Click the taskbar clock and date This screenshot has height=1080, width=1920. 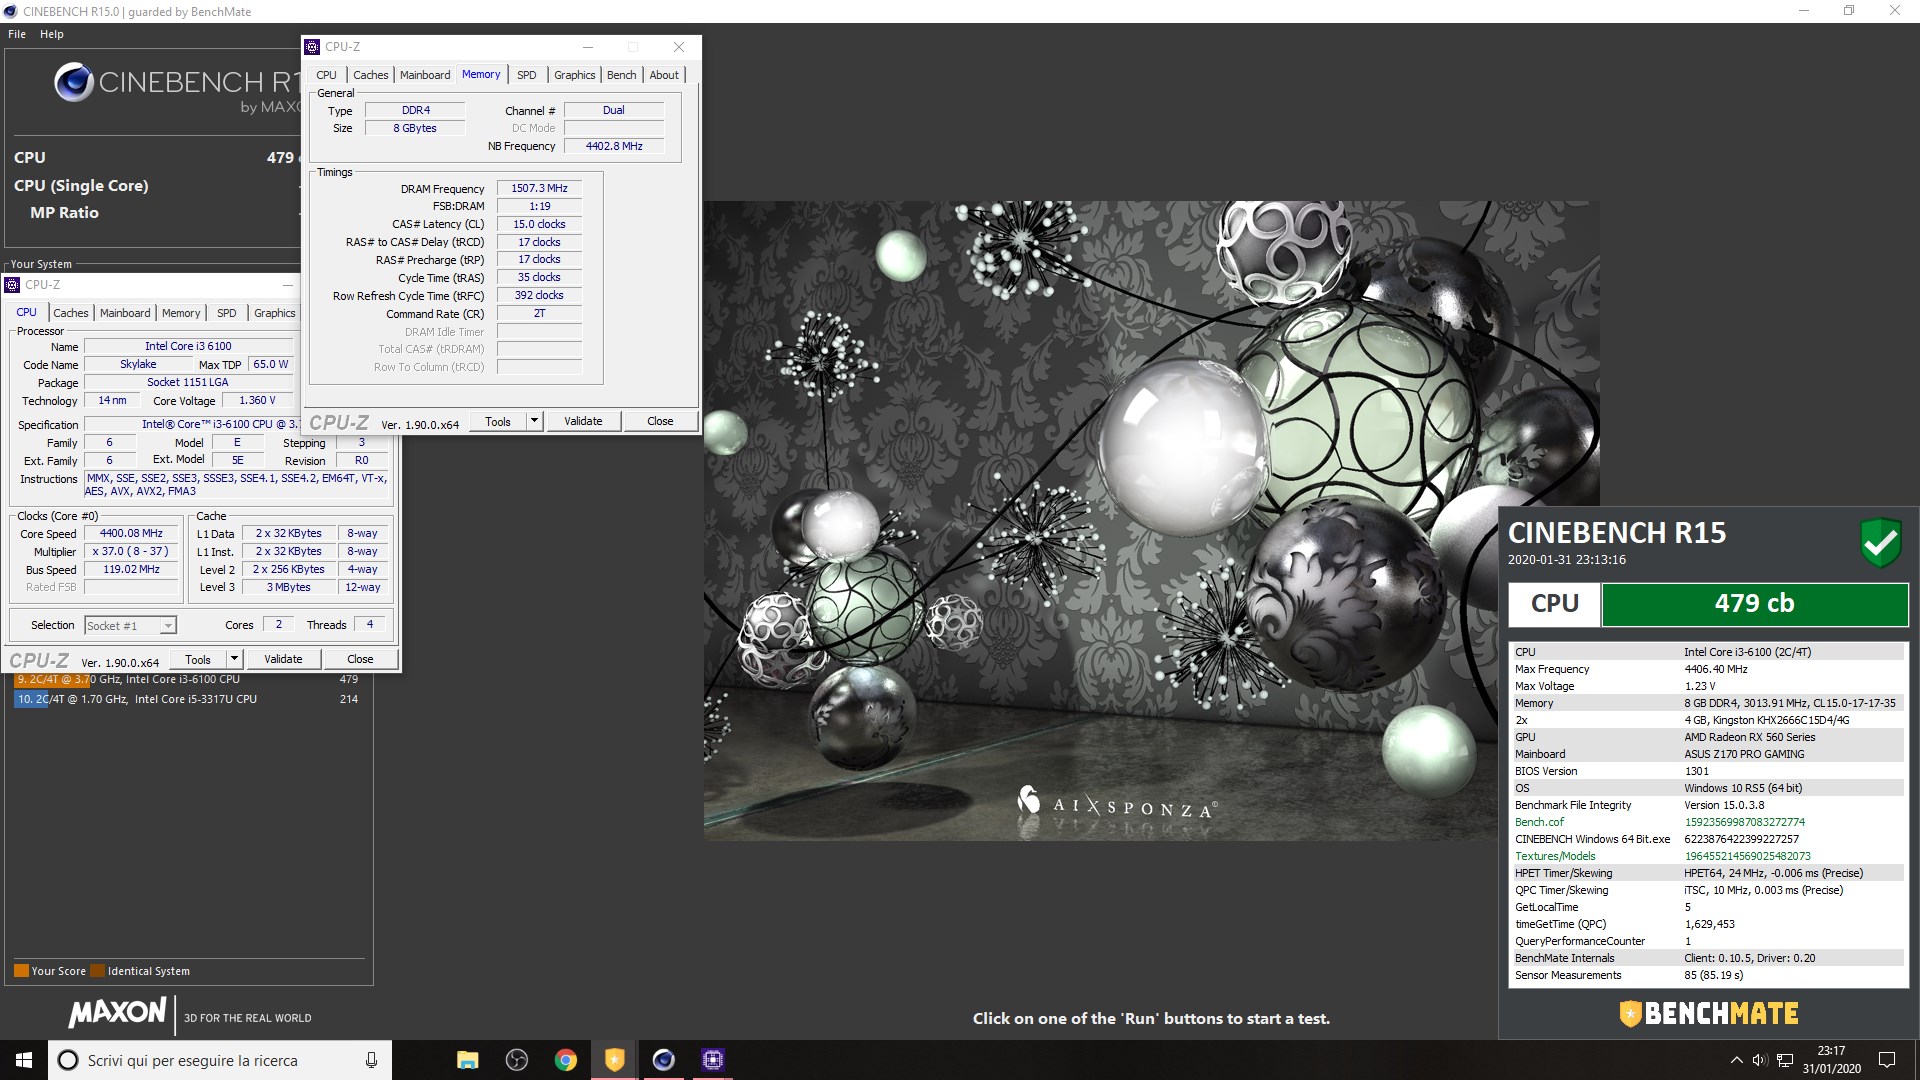click(1831, 1060)
